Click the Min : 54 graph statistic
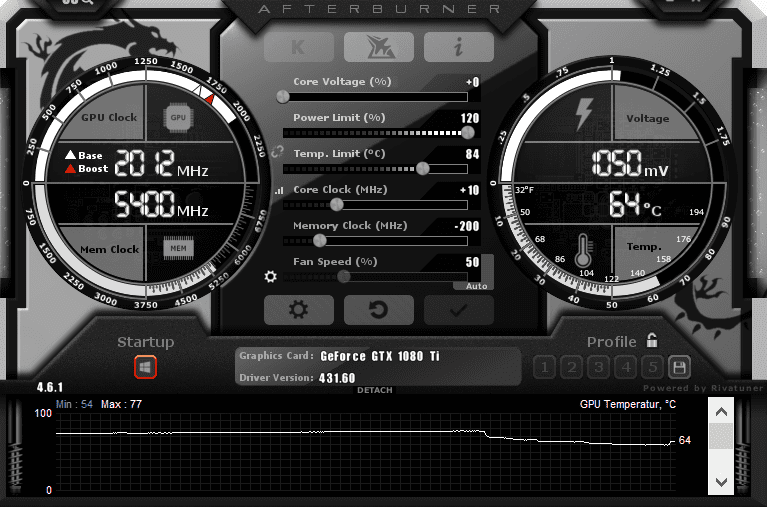Viewport: 767px width, 507px height. (x=74, y=404)
